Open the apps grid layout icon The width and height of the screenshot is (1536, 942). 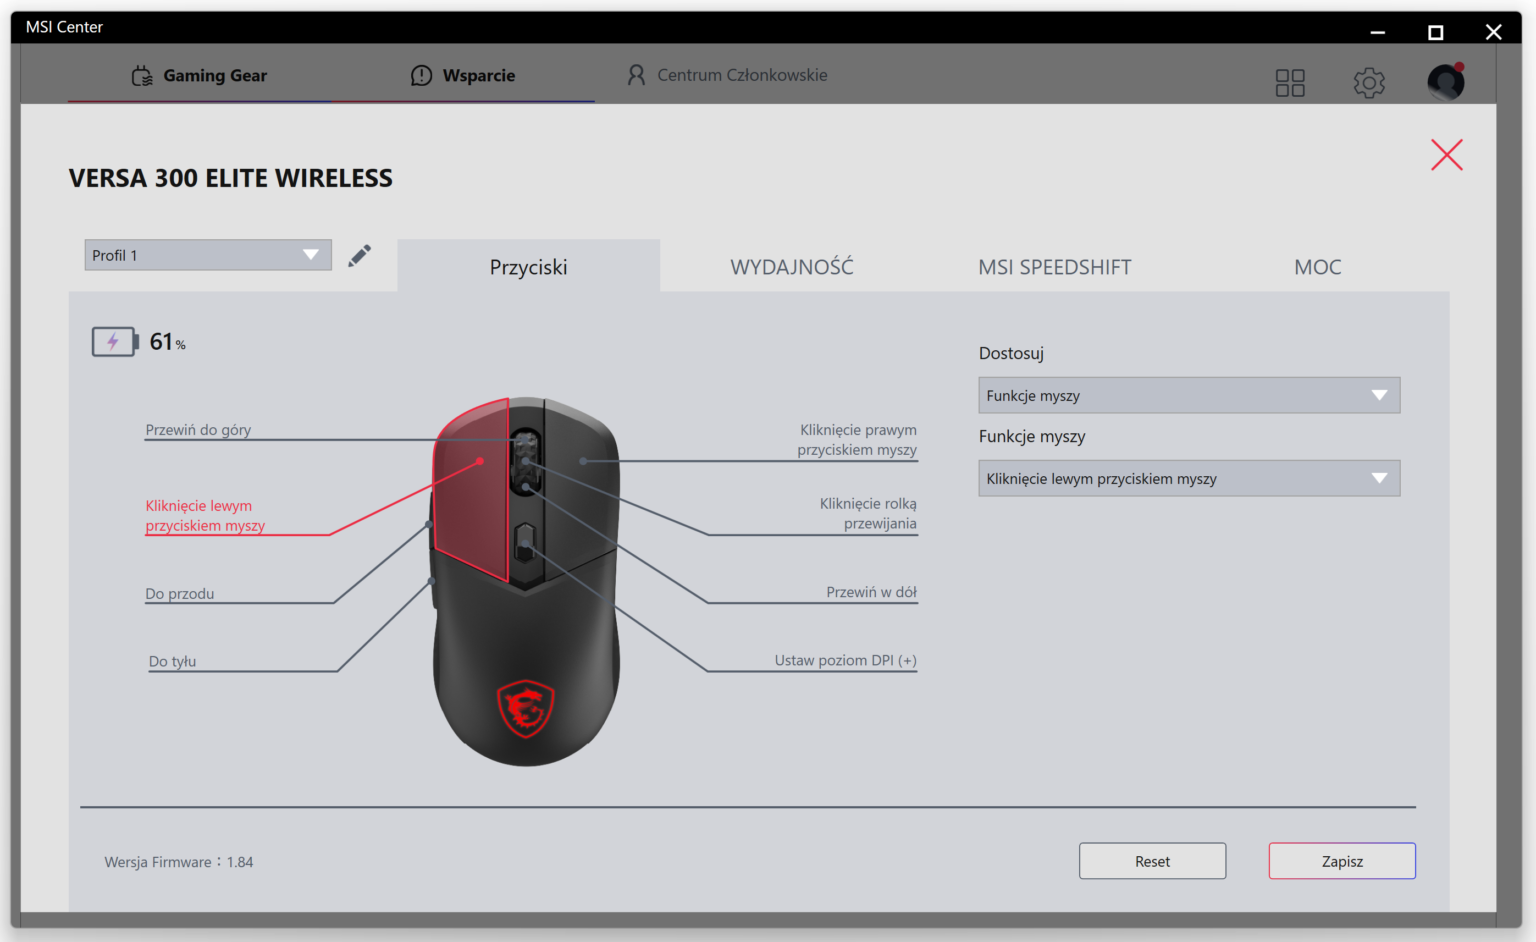1290,82
